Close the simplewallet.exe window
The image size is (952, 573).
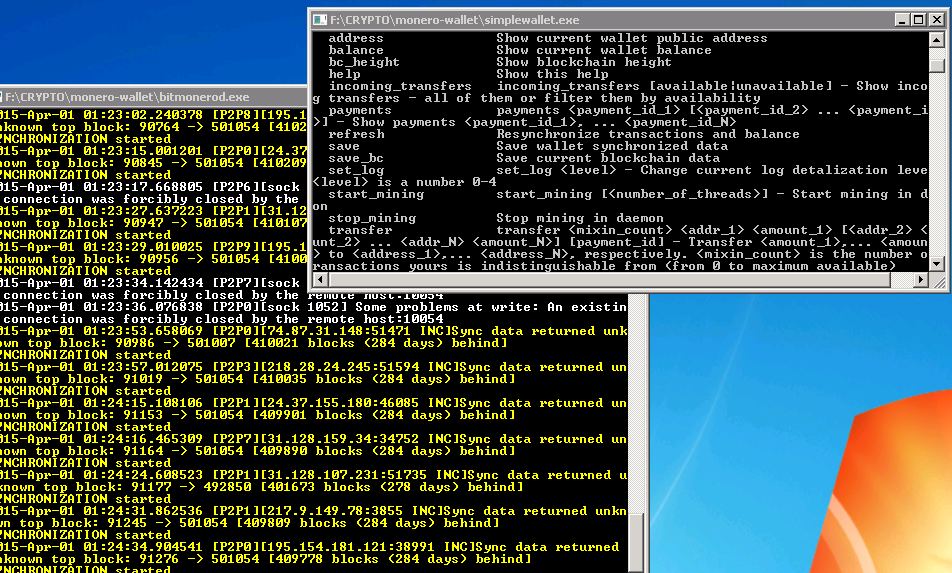coord(937,20)
